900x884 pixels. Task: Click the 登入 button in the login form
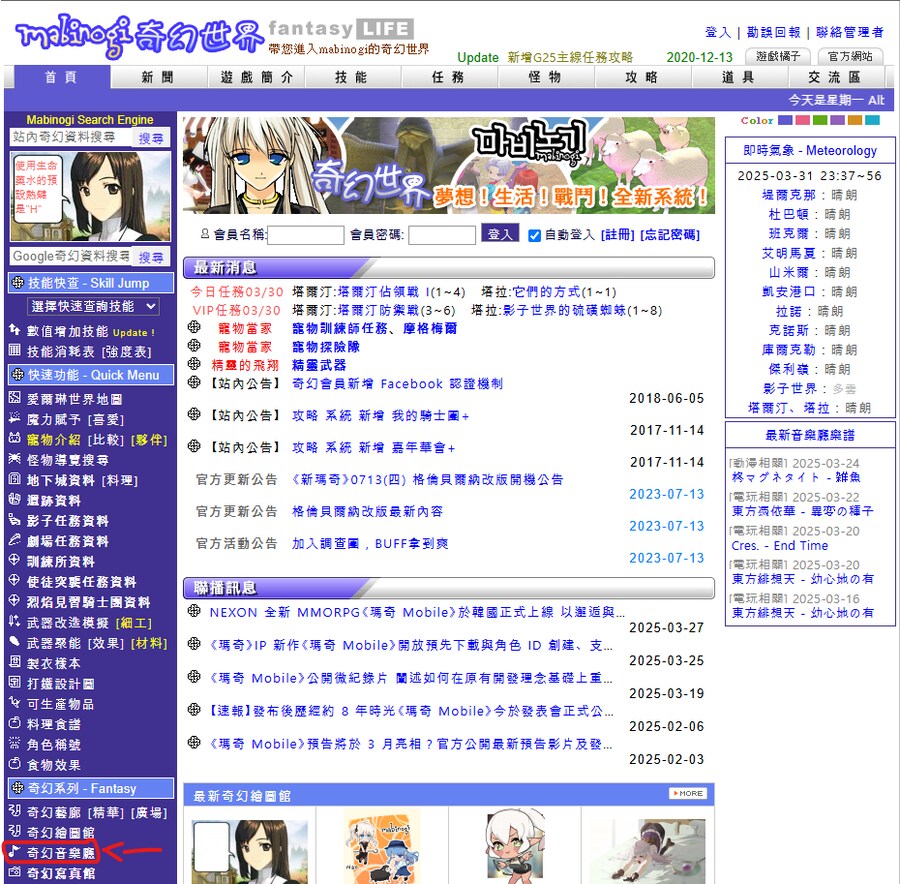(x=500, y=233)
